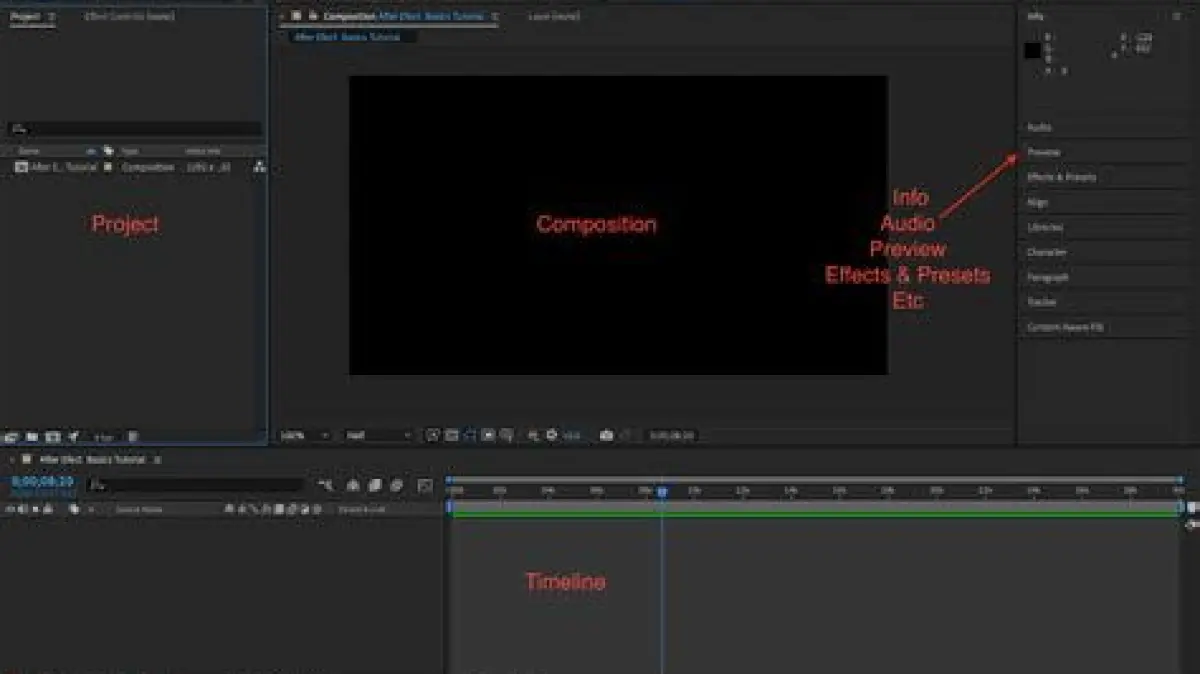Image resolution: width=1200 pixels, height=674 pixels.
Task: Open the Half resolution dropdown
Action: pos(377,436)
